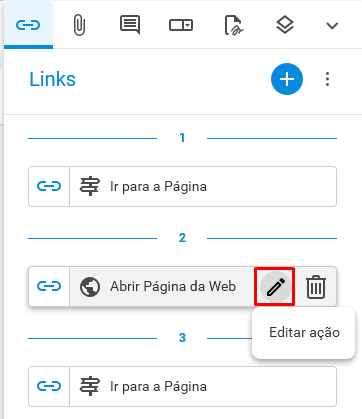Open the Links three-dot options menu
Screen dimensions: 362x419
(327, 79)
